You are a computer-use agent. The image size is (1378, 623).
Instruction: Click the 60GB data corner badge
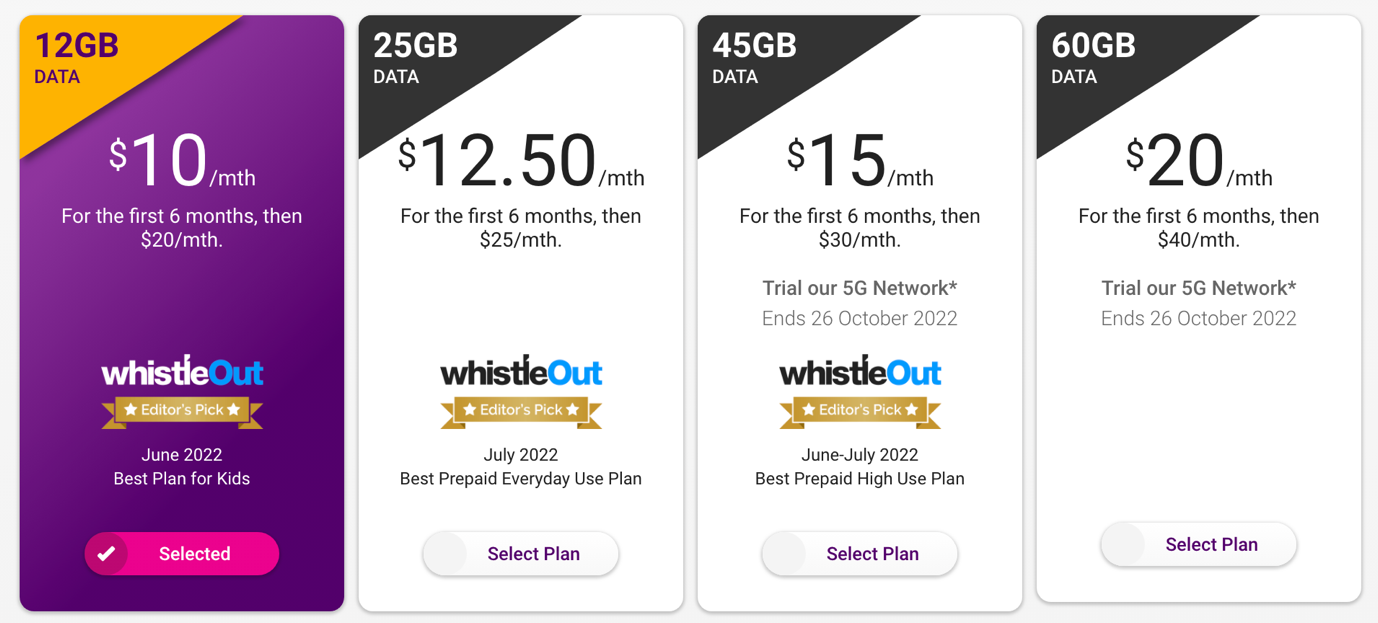click(x=1096, y=60)
